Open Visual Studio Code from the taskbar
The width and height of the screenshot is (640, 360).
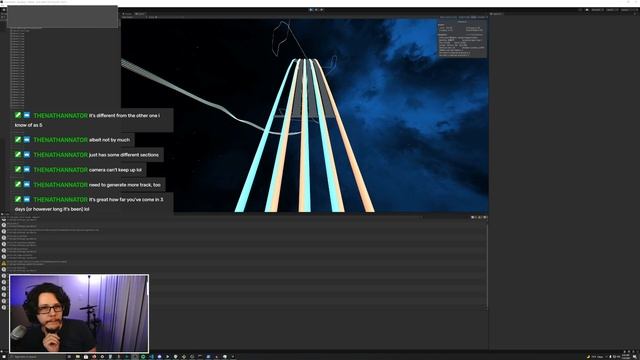pyautogui.click(x=151, y=357)
